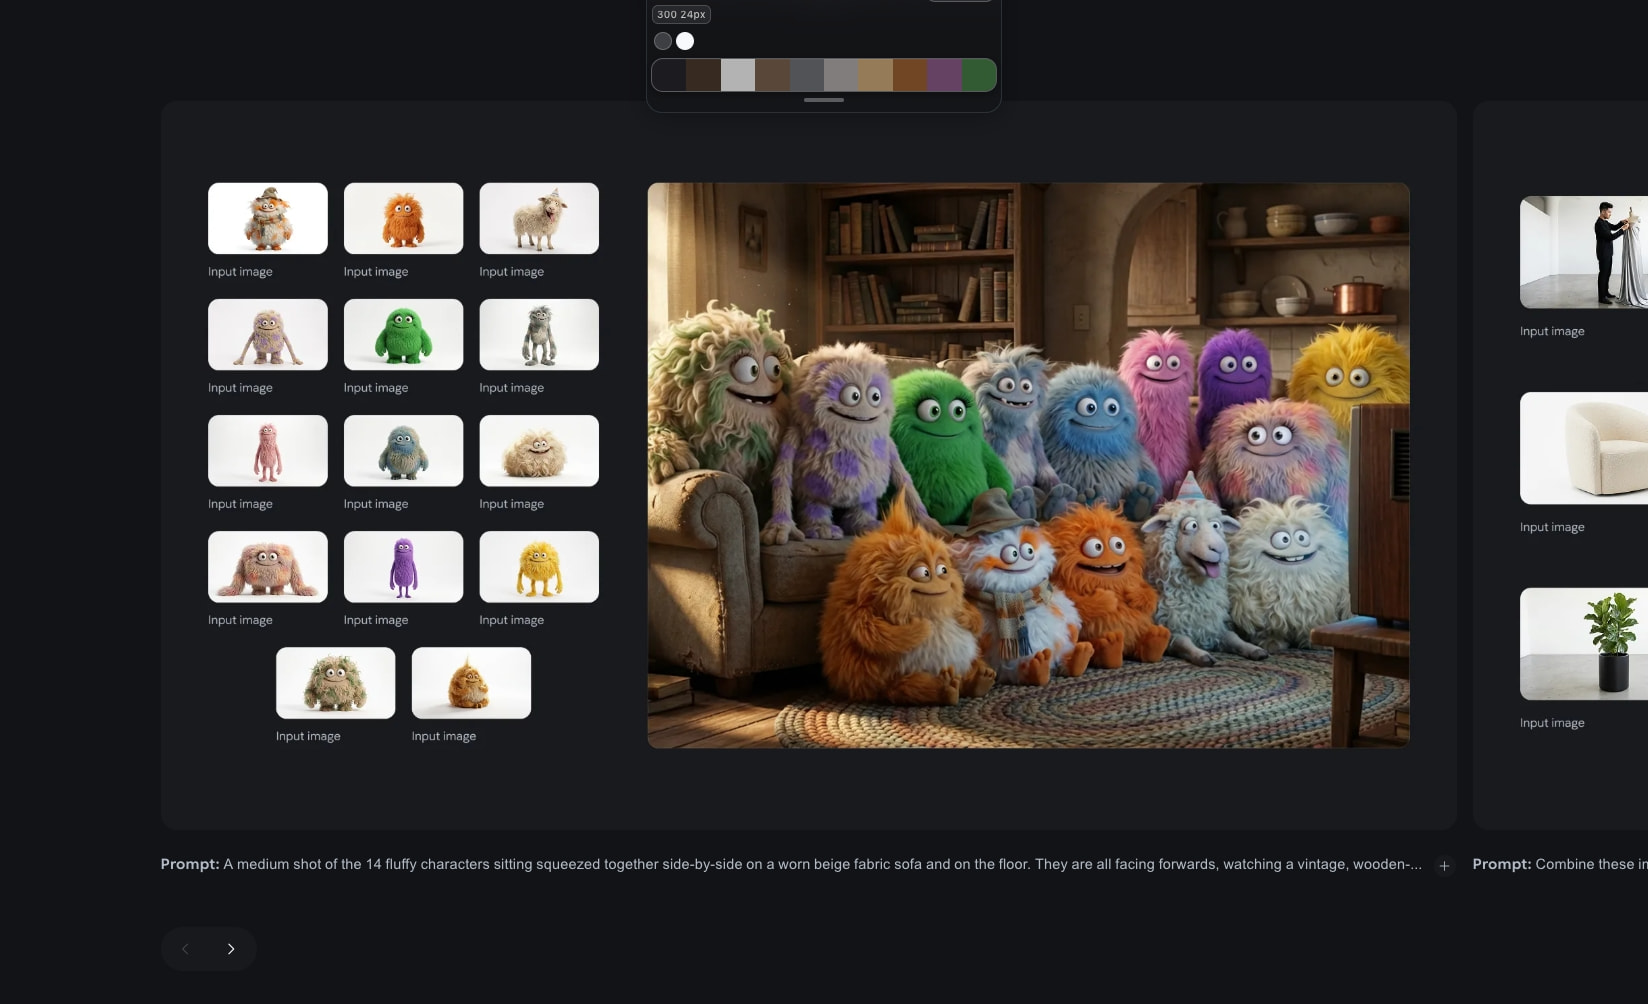Open the gray standing long-armed monster thumbnail
This screenshot has width=1648, height=1004.
(x=539, y=334)
